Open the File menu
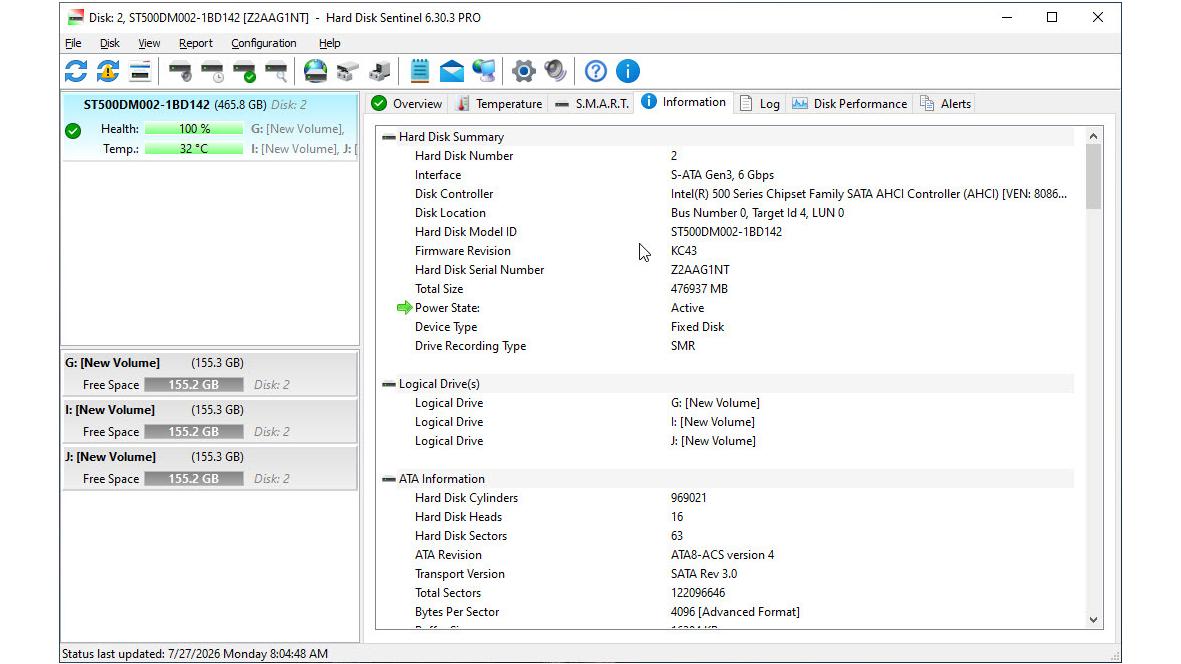 pos(73,43)
